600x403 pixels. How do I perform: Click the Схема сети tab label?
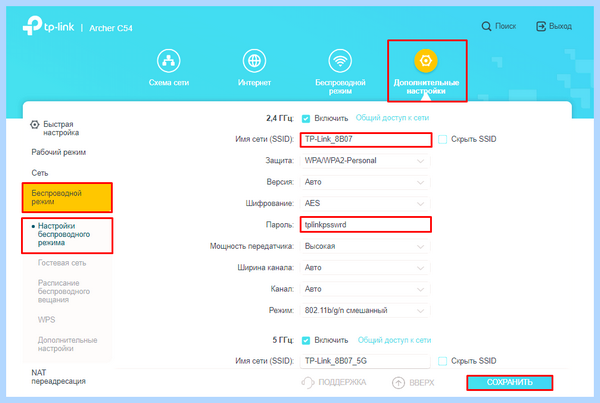point(169,83)
